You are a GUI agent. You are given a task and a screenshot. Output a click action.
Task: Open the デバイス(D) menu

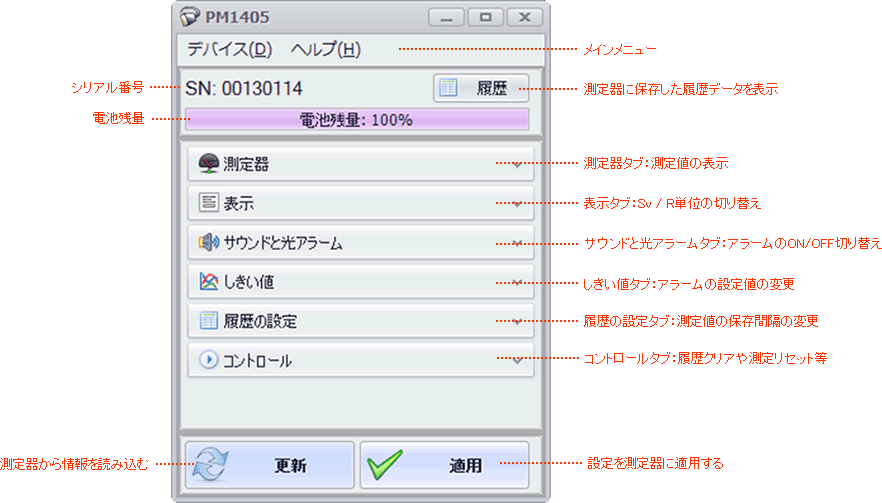point(230,50)
